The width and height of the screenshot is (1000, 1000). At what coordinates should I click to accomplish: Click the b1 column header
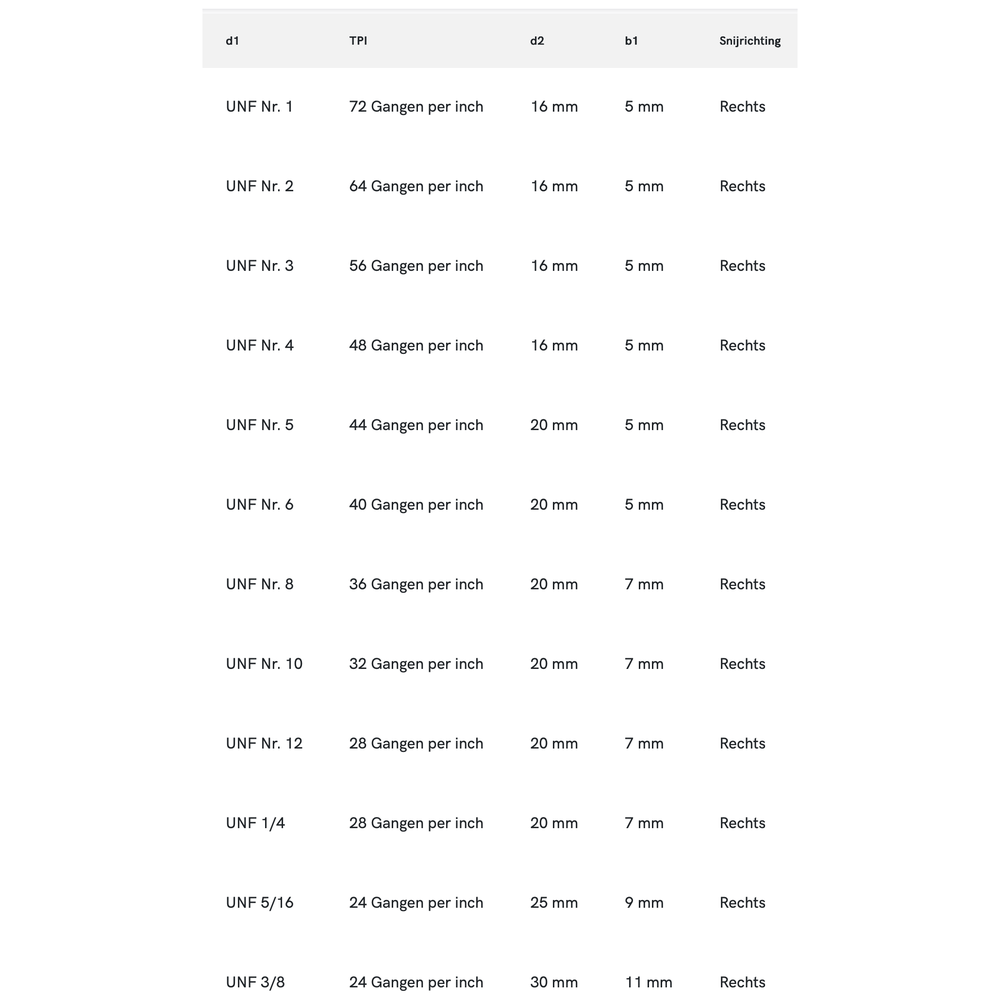pos(631,41)
